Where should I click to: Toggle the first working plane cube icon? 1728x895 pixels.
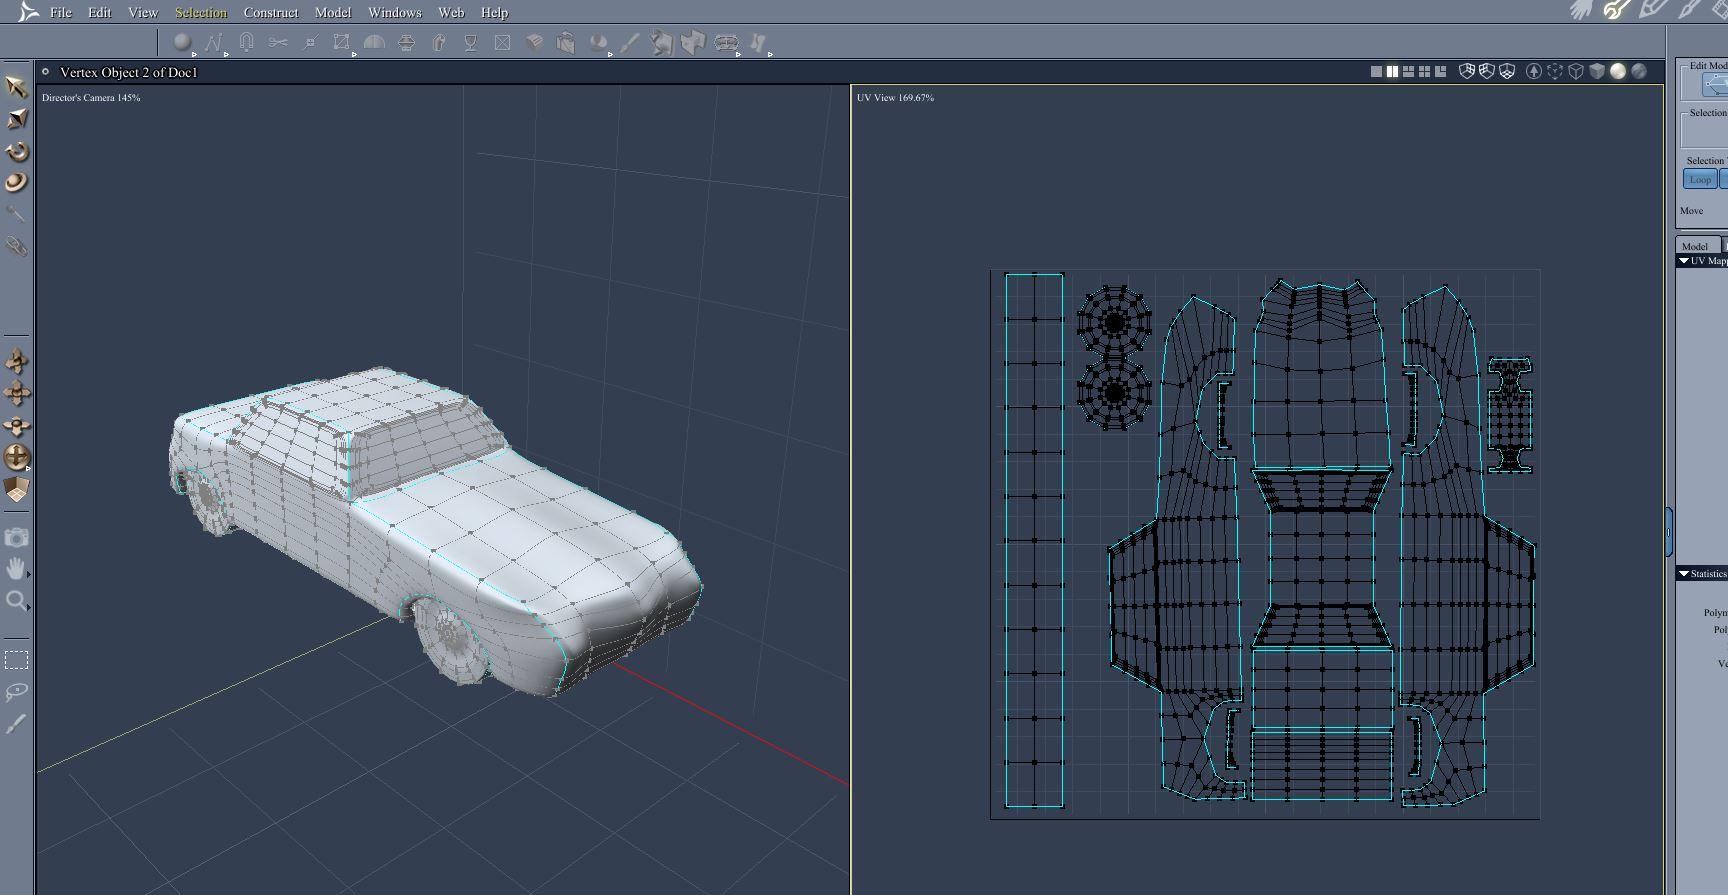tap(1467, 71)
